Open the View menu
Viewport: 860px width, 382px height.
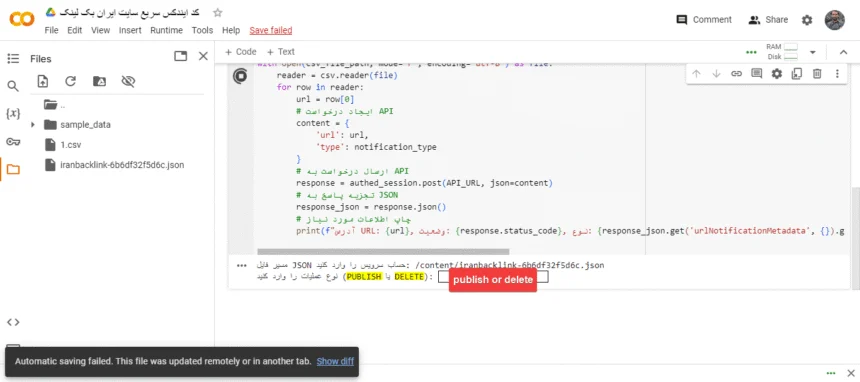[100, 30]
